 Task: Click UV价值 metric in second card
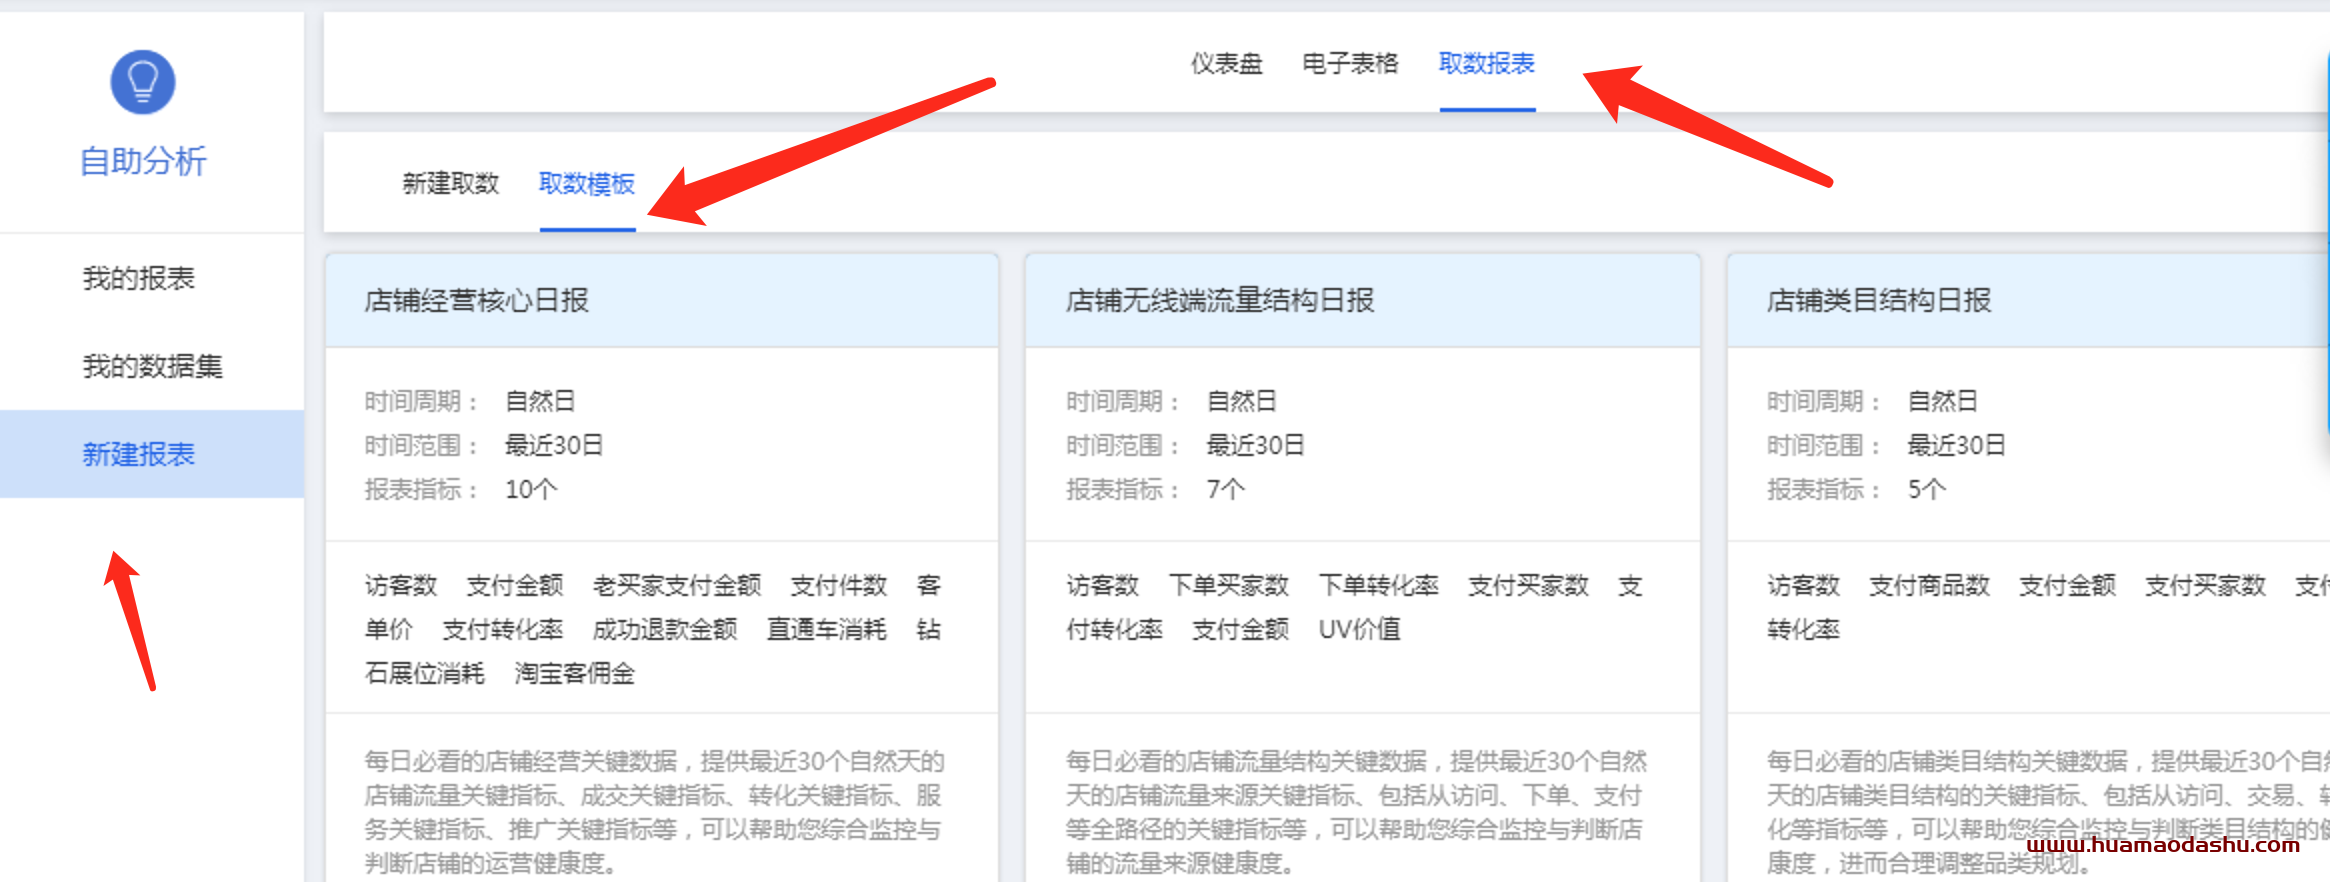[1359, 629]
